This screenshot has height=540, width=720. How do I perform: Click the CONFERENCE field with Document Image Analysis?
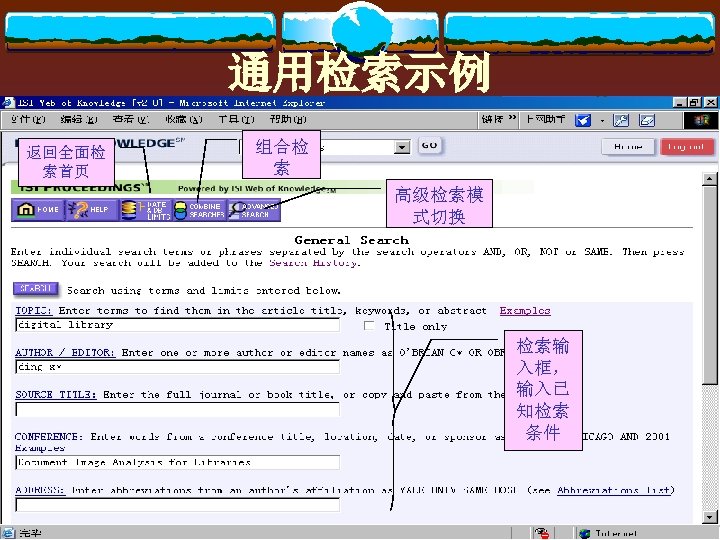pos(178,462)
